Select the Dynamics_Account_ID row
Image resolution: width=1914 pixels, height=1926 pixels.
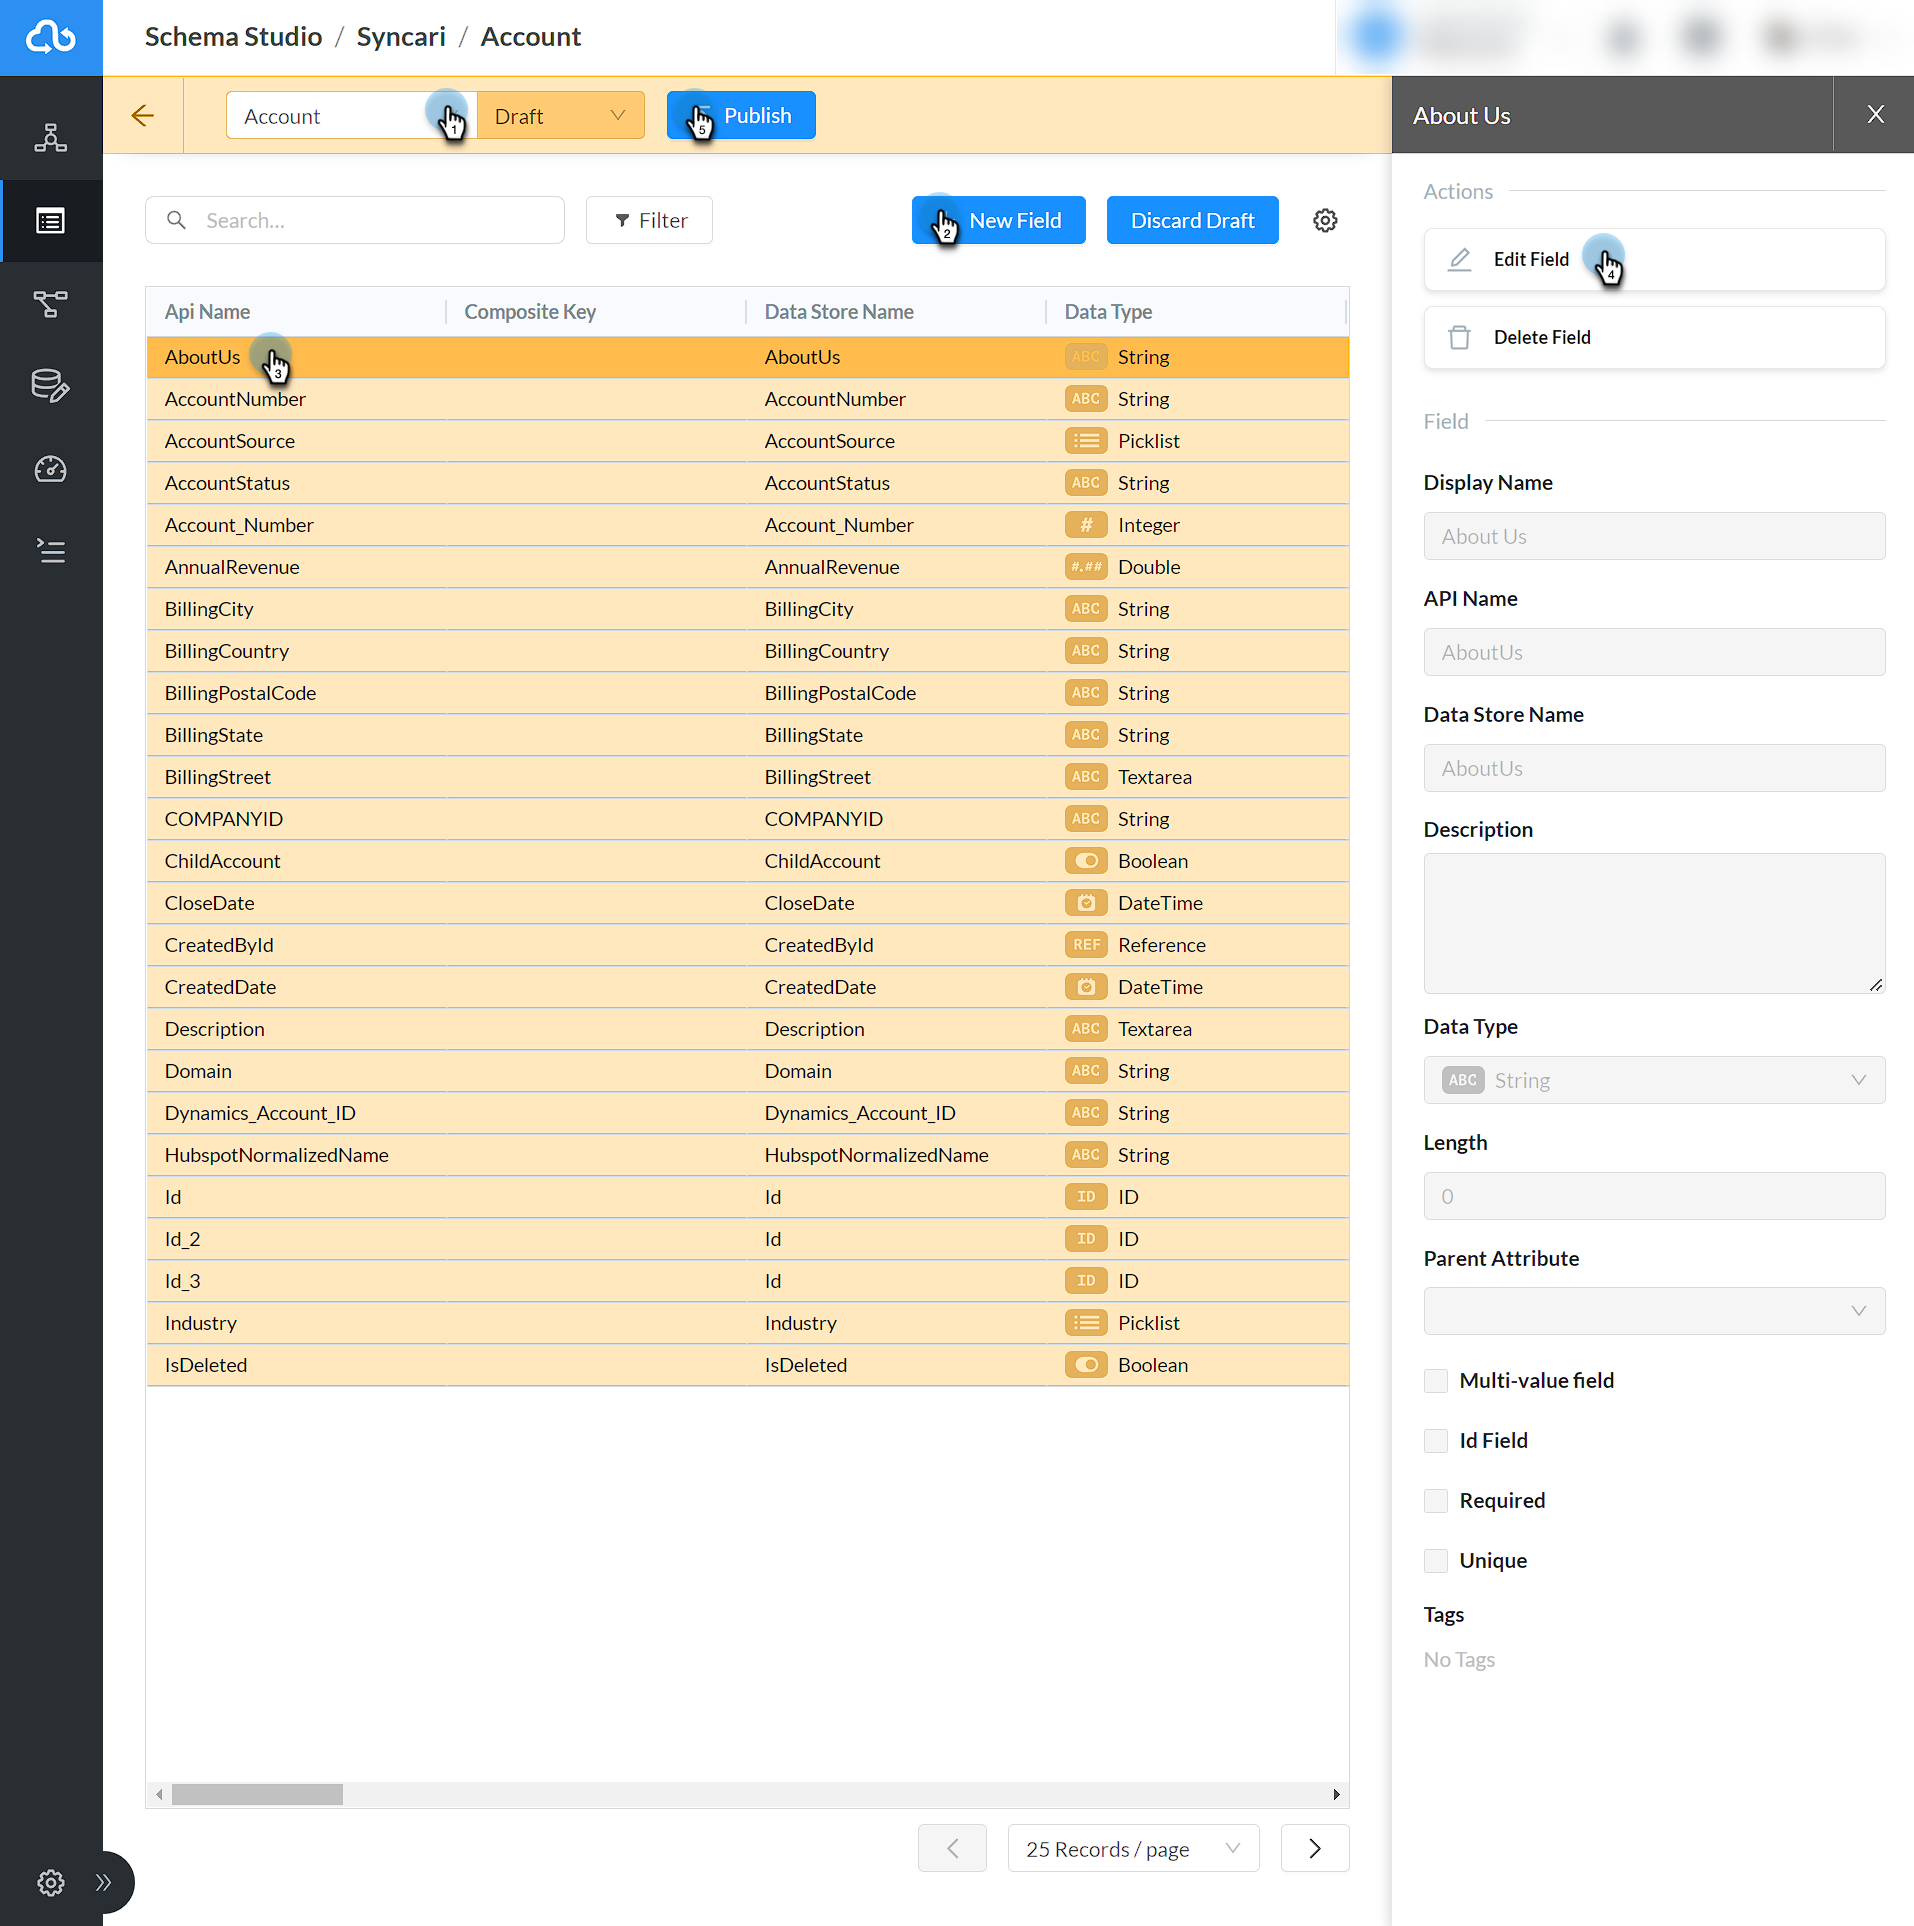point(748,1113)
